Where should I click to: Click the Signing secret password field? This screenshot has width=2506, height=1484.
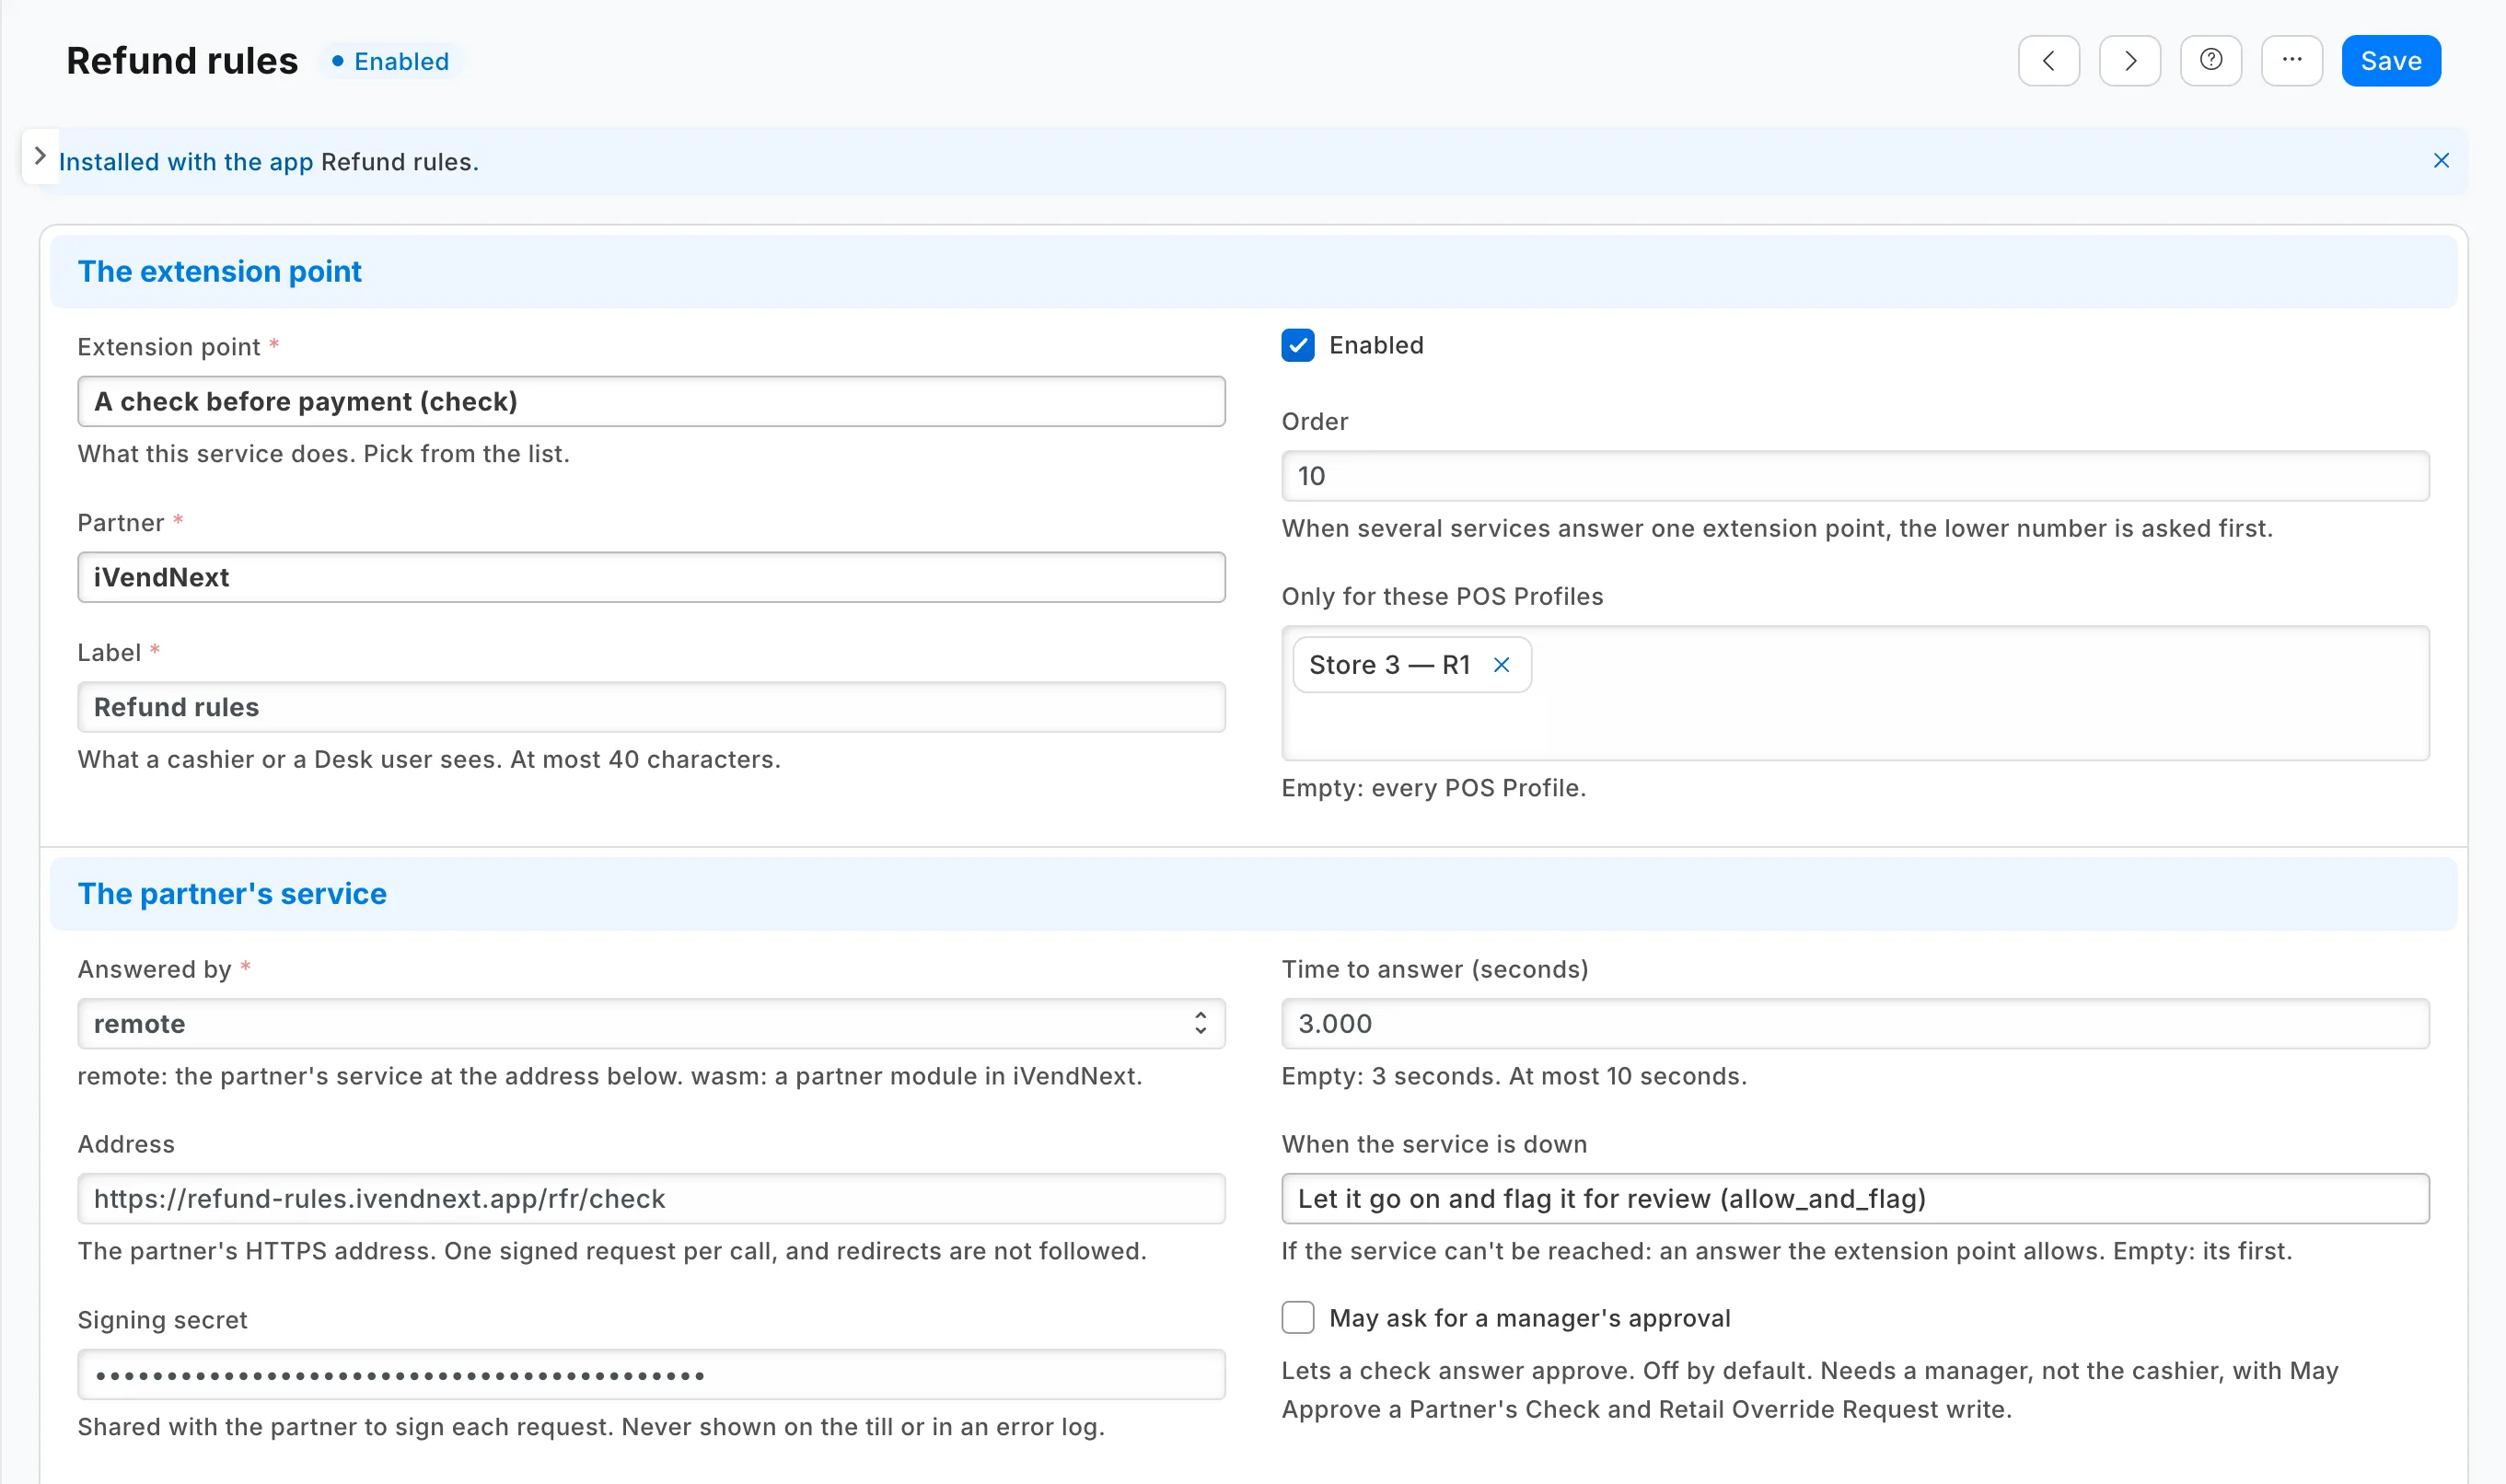[x=651, y=1374]
